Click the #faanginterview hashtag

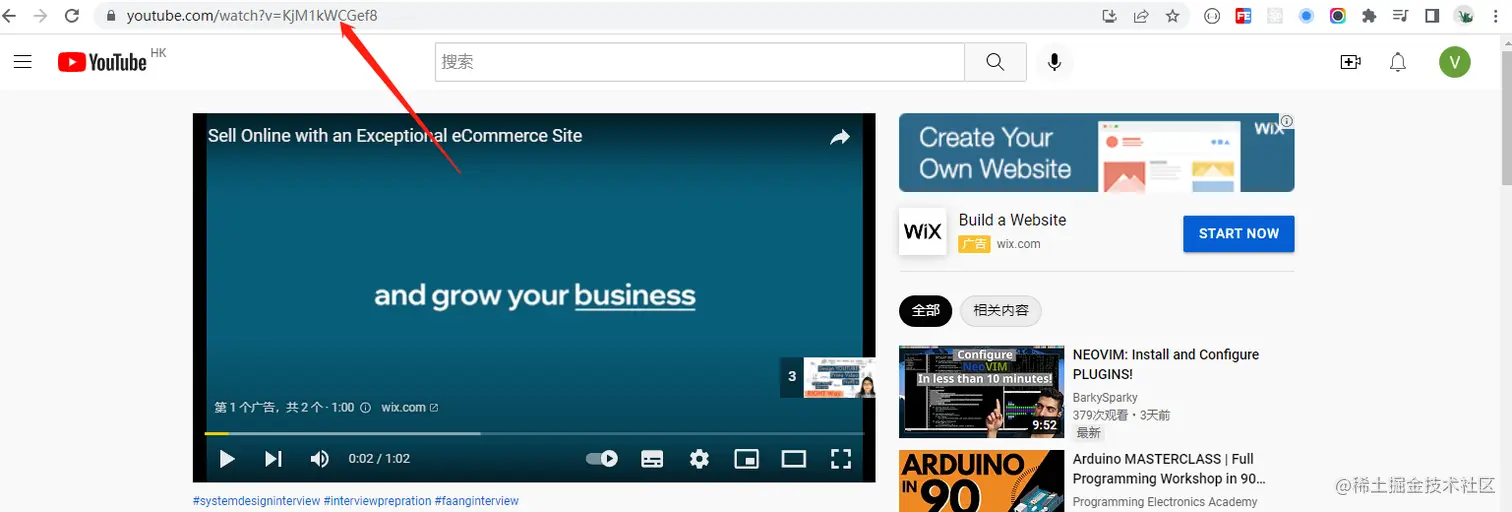tap(477, 501)
